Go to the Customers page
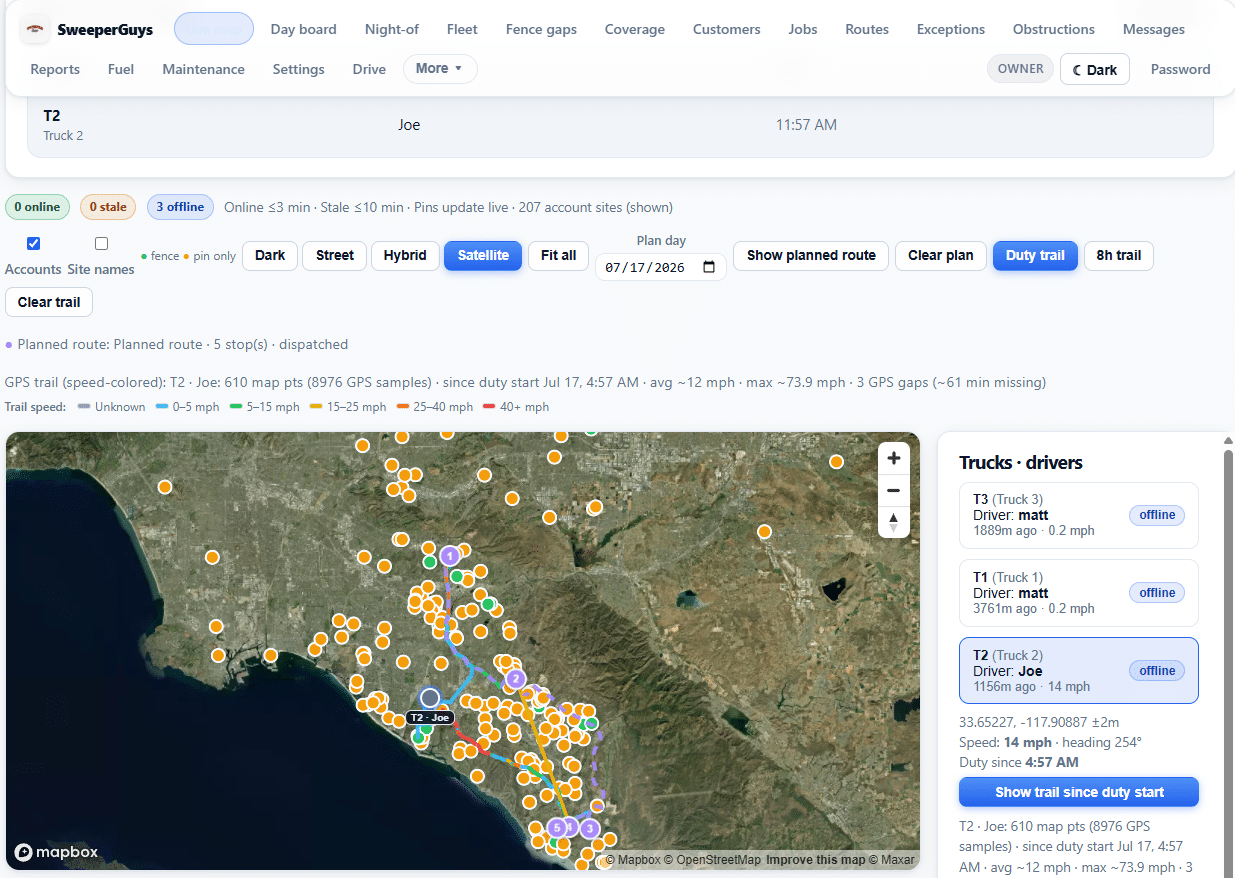The image size is (1235, 878). coord(727,29)
